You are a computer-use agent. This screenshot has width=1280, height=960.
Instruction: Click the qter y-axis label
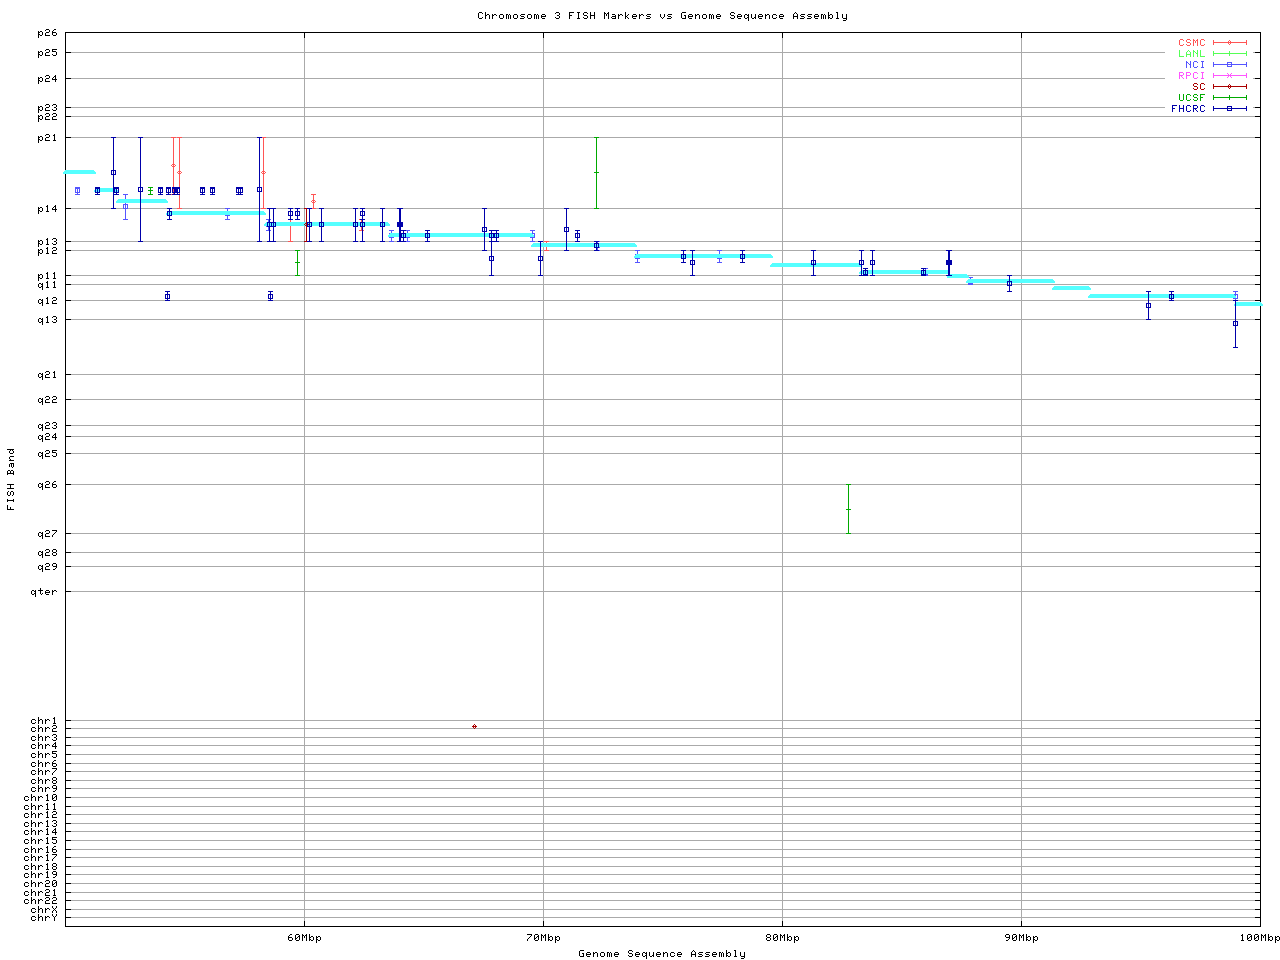tap(44, 592)
